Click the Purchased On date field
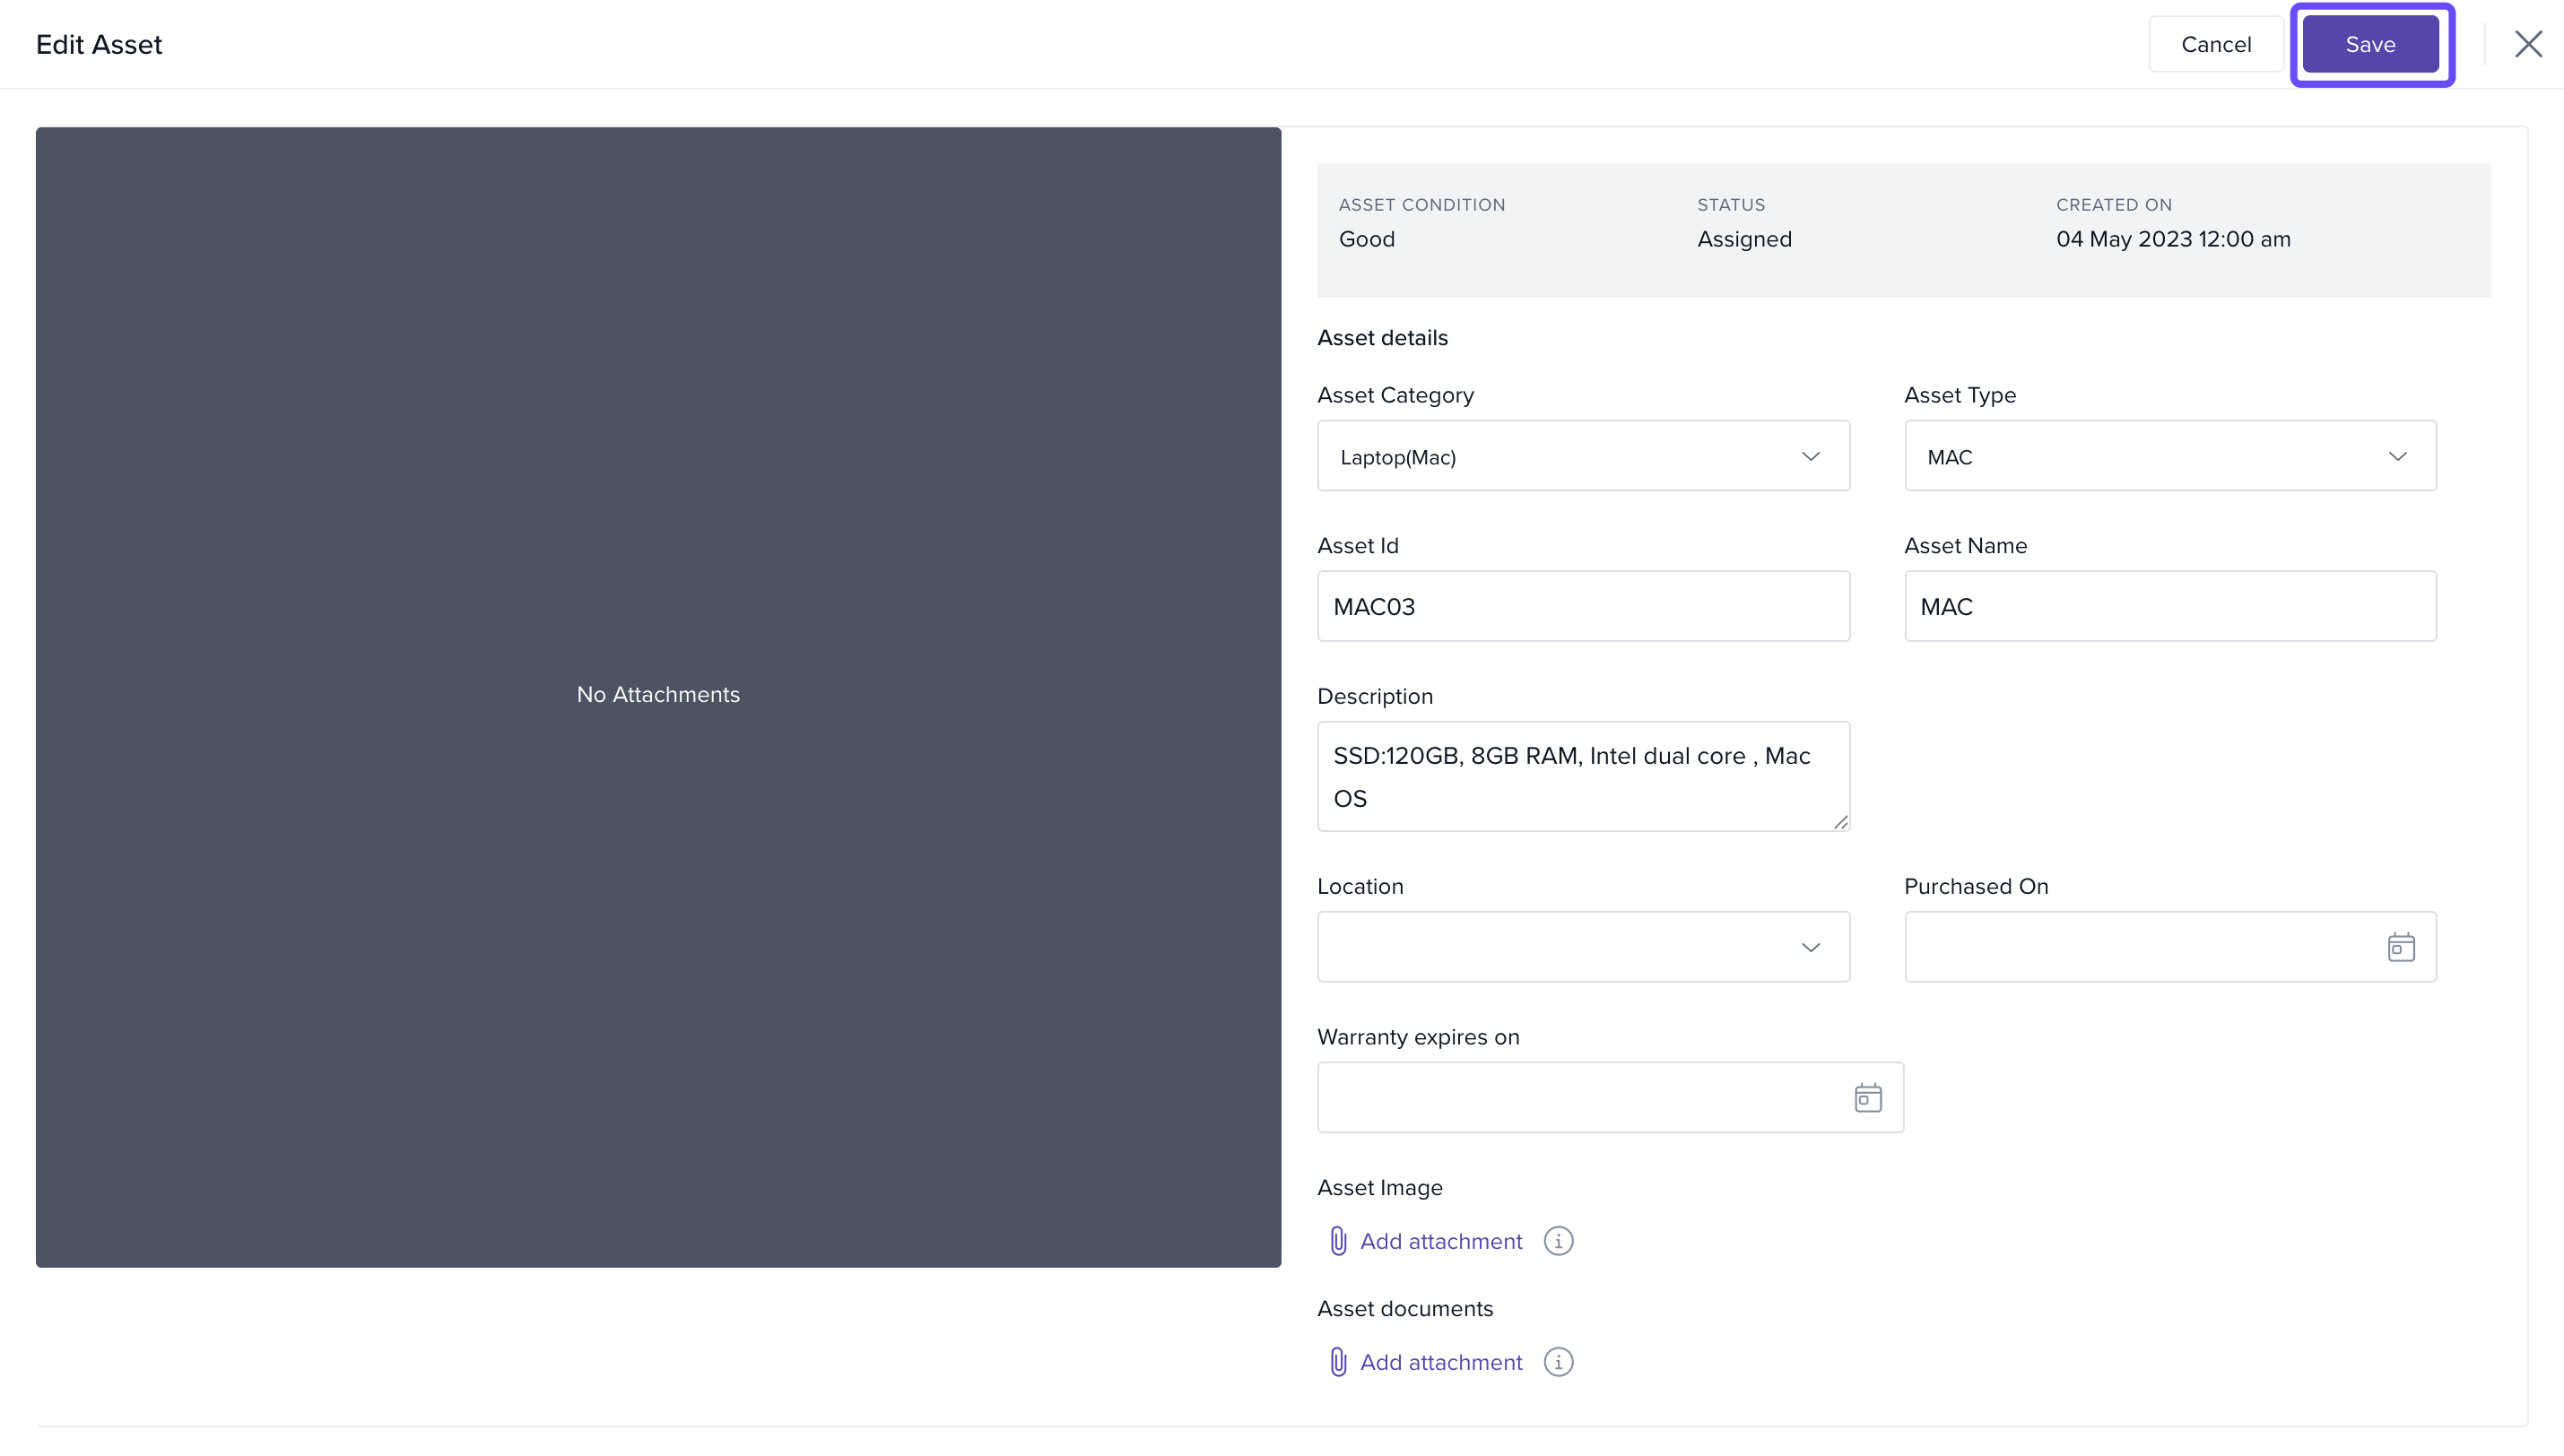 [2140, 946]
